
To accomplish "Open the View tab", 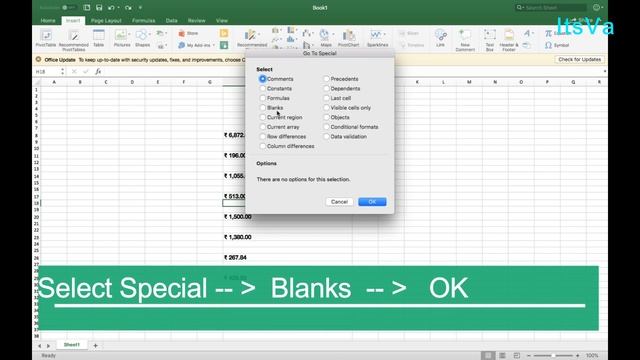I will pos(222,20).
